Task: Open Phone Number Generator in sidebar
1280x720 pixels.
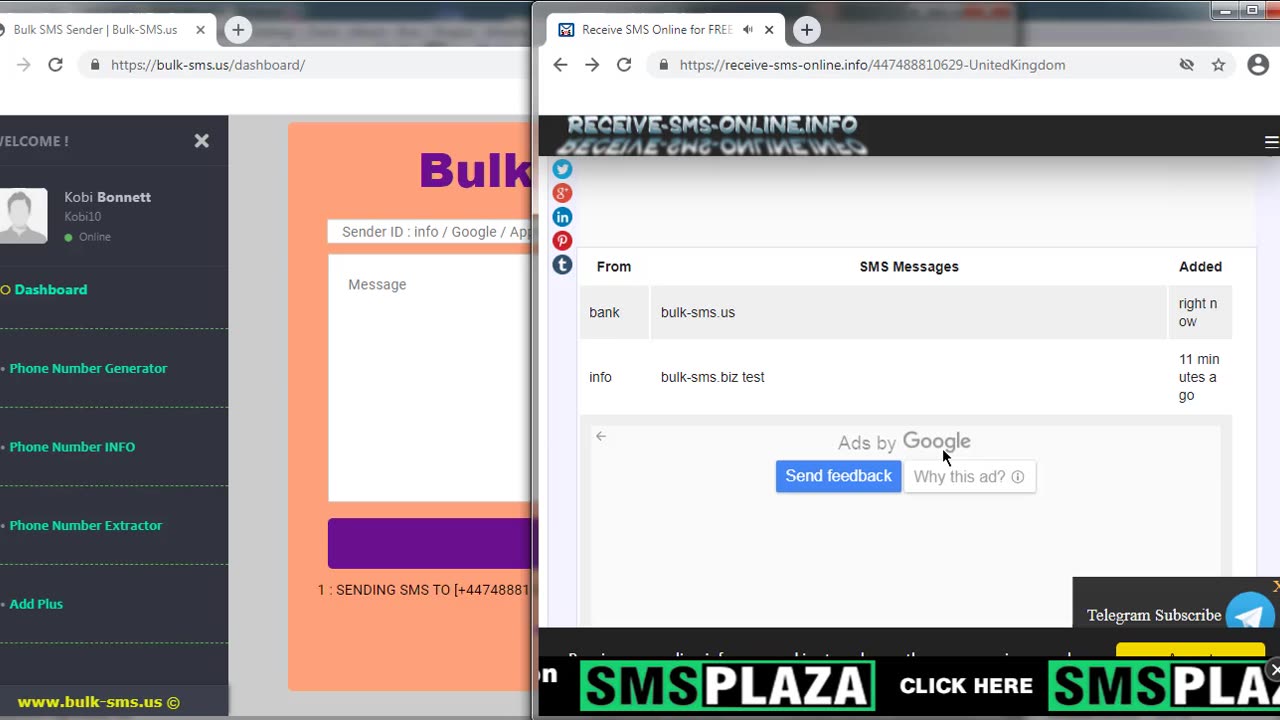Action: tap(88, 368)
